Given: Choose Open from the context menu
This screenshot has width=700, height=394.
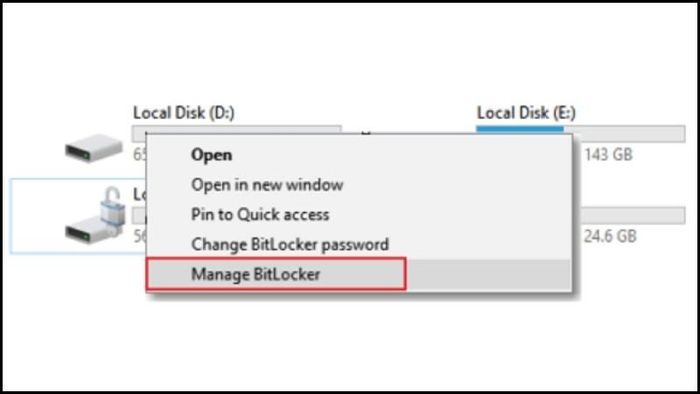Looking at the screenshot, I should [211, 155].
